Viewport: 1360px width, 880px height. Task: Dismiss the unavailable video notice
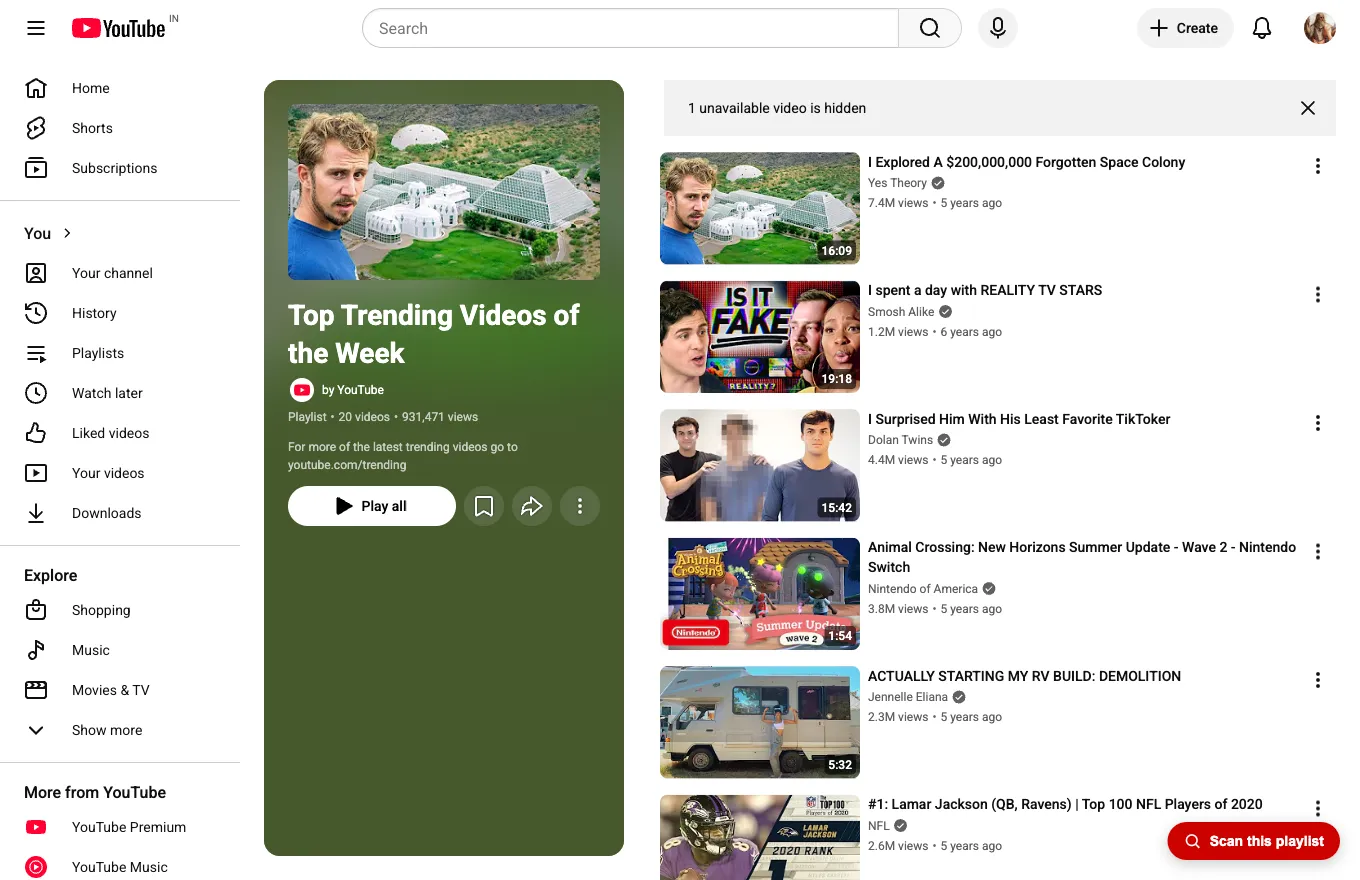coord(1308,108)
